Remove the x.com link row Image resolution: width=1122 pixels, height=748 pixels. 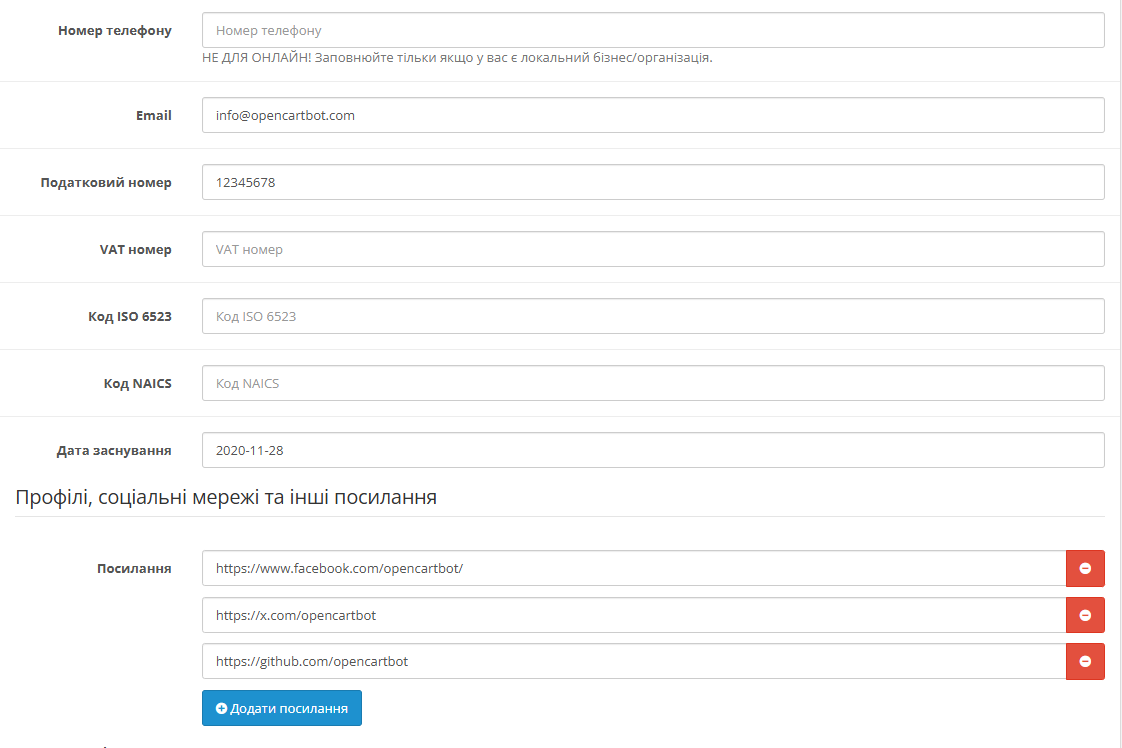coord(1085,615)
